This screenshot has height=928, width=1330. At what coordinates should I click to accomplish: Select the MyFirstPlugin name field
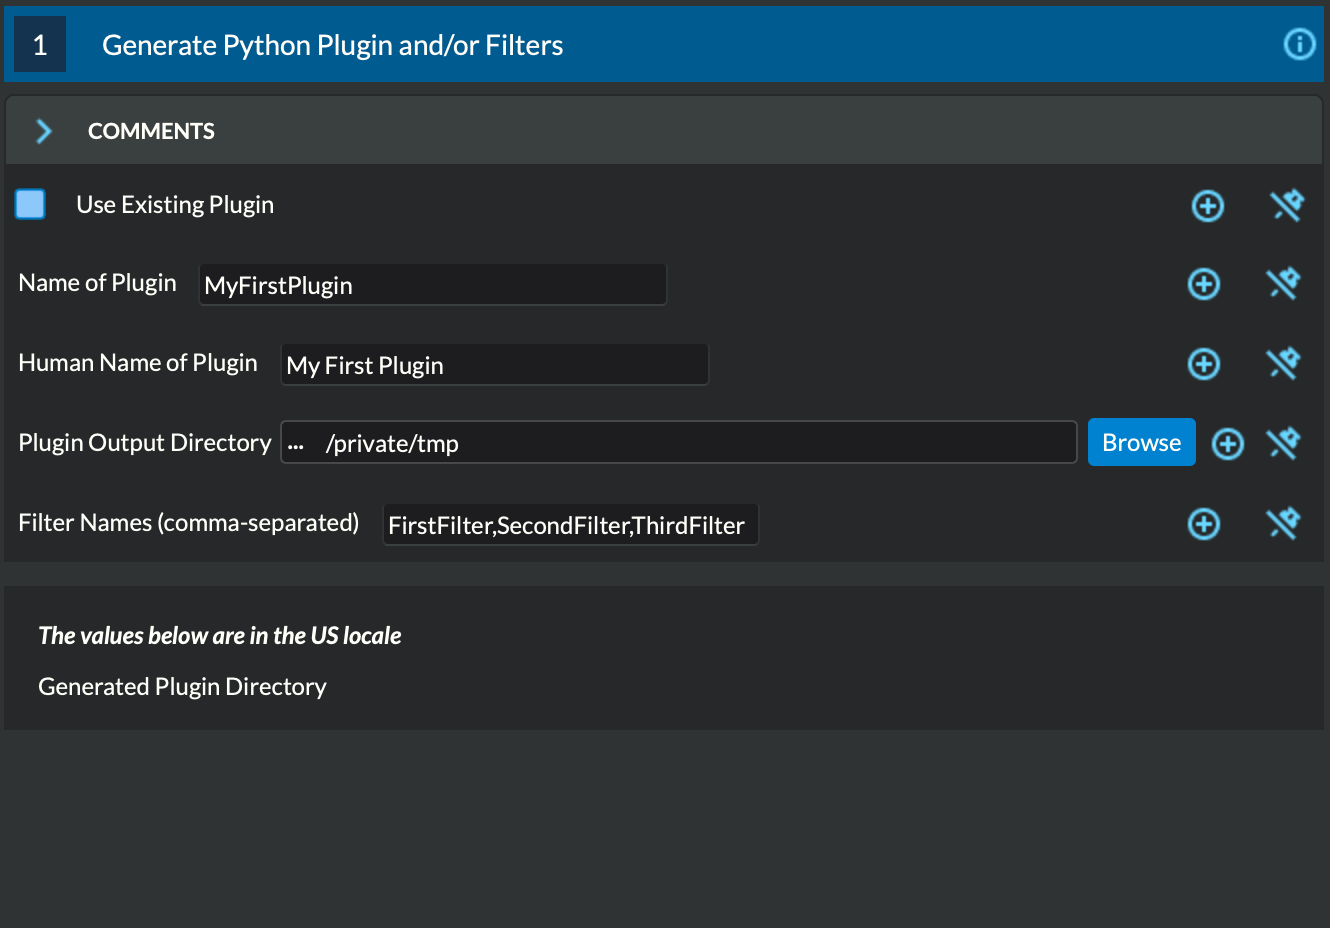click(x=433, y=284)
